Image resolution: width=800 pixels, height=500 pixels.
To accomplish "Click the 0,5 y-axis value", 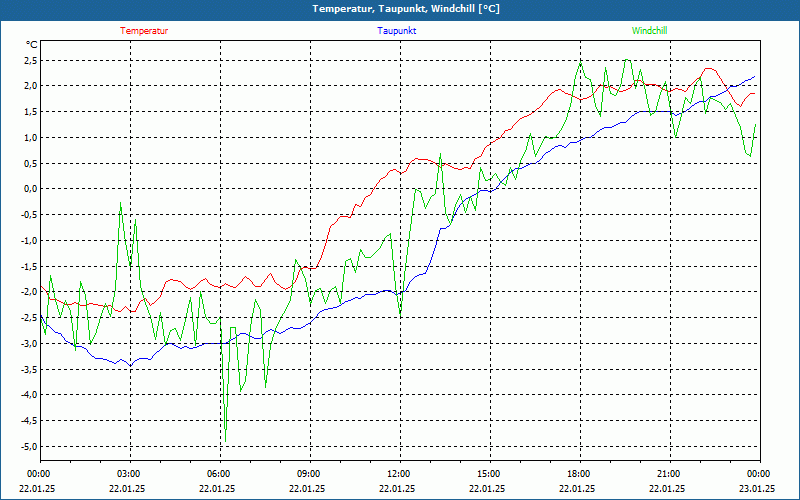I will coord(31,163).
